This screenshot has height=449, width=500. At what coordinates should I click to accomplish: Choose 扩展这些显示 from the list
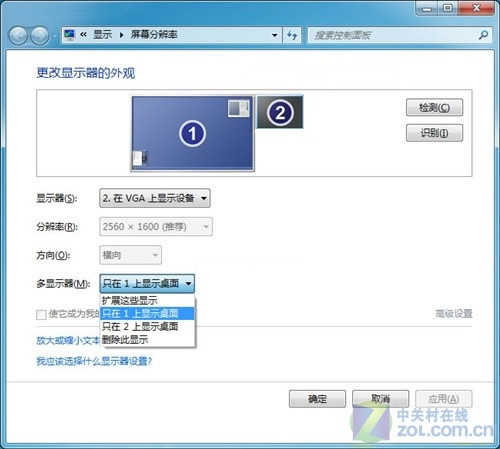[x=147, y=300]
